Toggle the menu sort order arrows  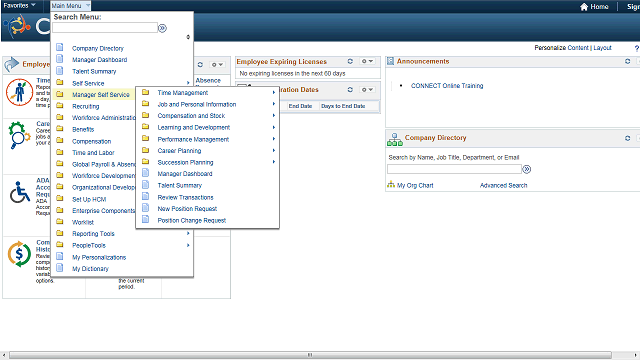(188, 37)
